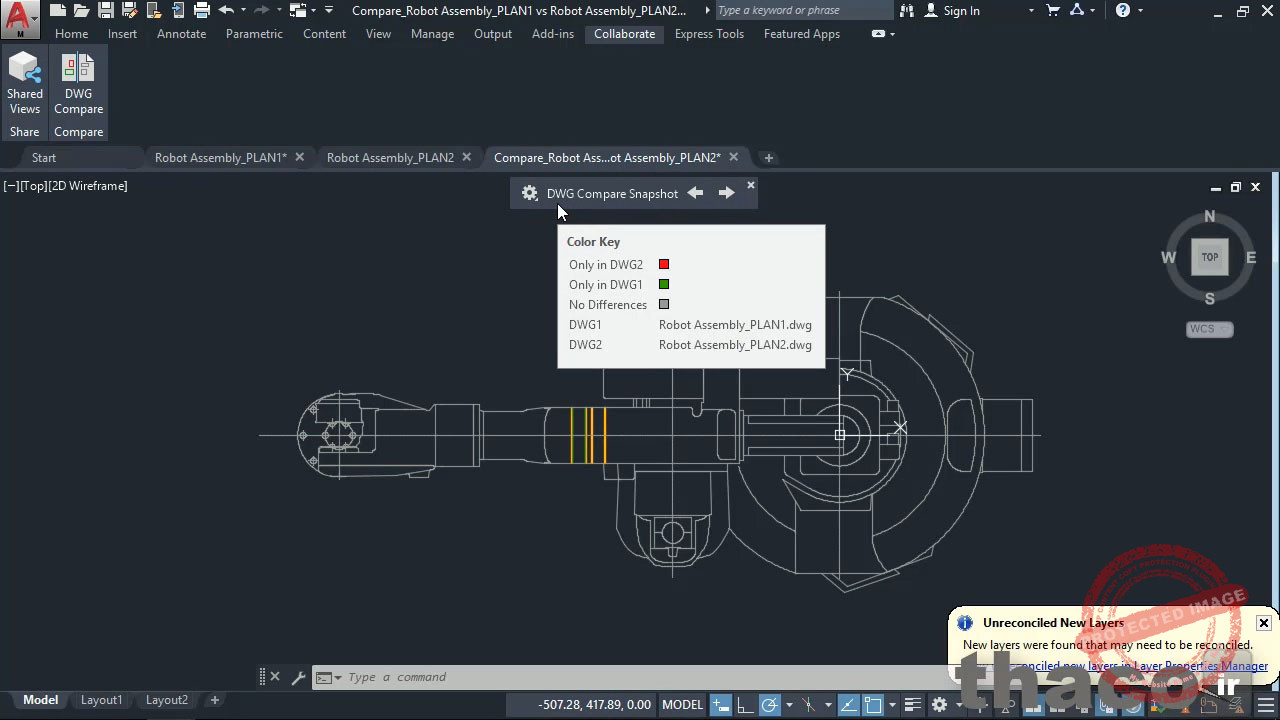Open the Insert ribbon tab
The image size is (1280, 720).
click(123, 34)
